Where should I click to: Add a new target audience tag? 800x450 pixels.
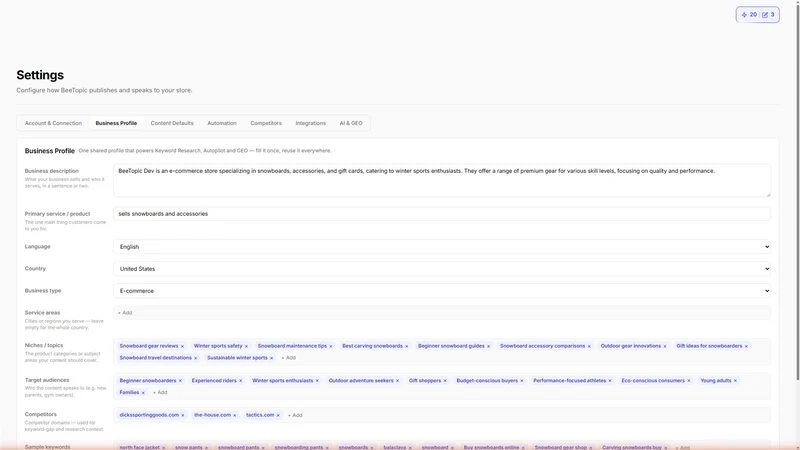[x=160, y=393]
